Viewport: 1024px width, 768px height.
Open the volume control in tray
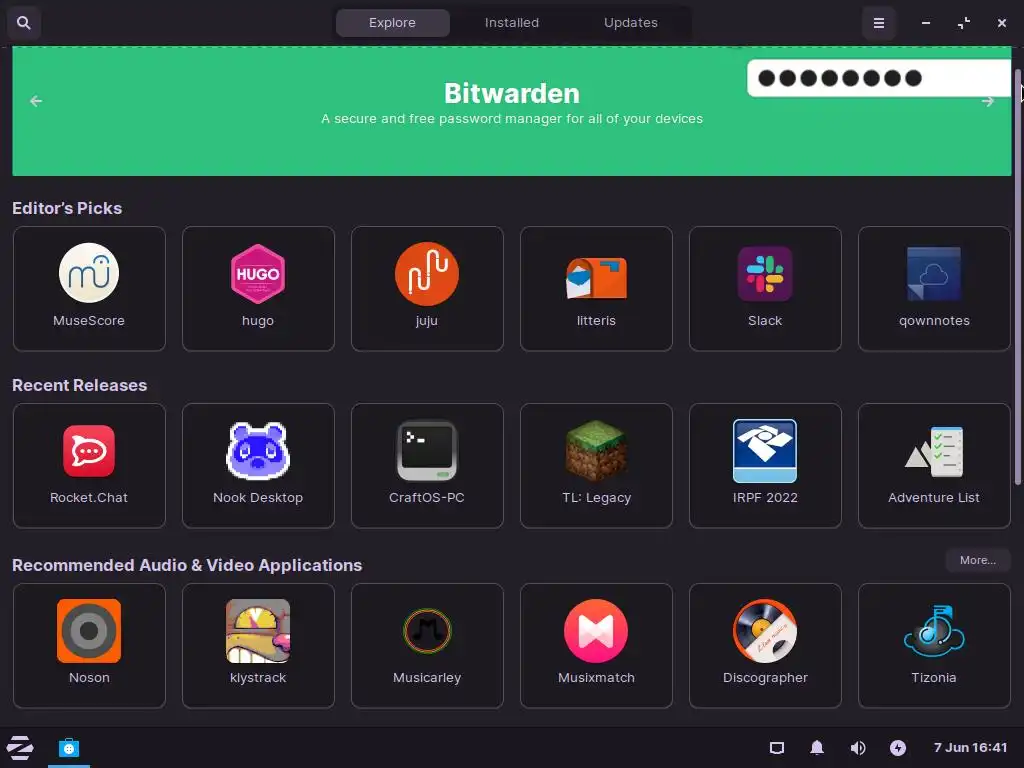pyautogui.click(x=857, y=748)
